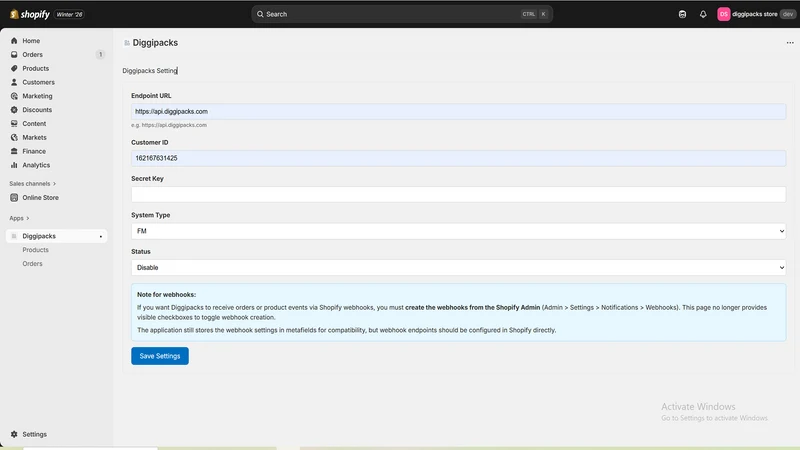Select Diggipacks app in sidebar
The width and height of the screenshot is (800, 450).
(56, 236)
